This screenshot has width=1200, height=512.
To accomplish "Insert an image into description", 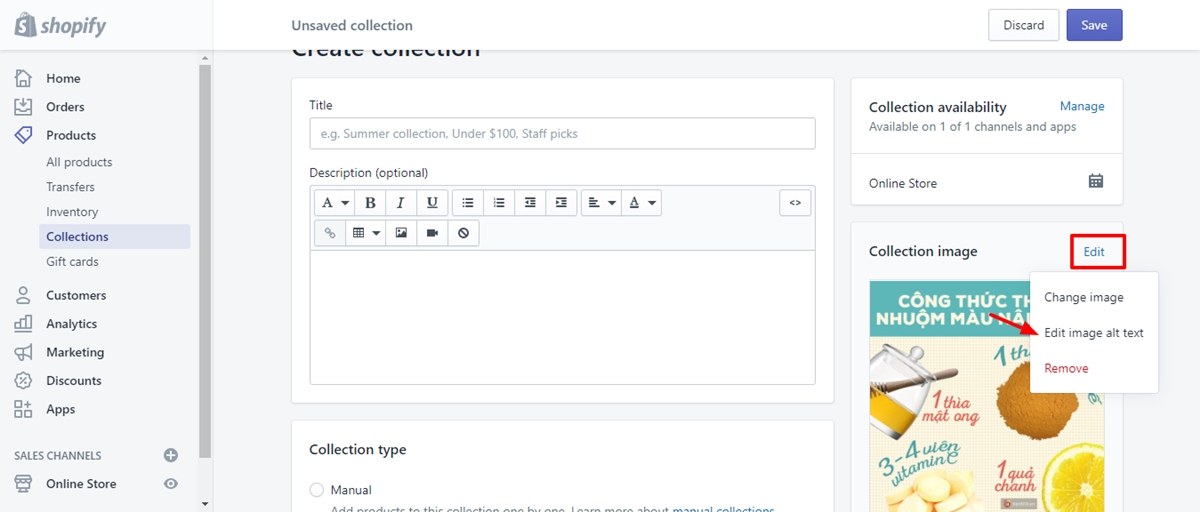I will (401, 233).
